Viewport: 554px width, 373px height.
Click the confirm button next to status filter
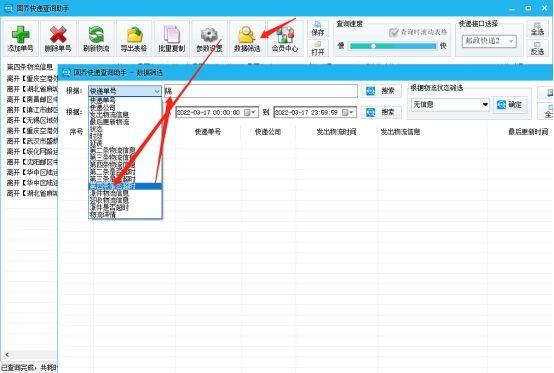[x=510, y=105]
